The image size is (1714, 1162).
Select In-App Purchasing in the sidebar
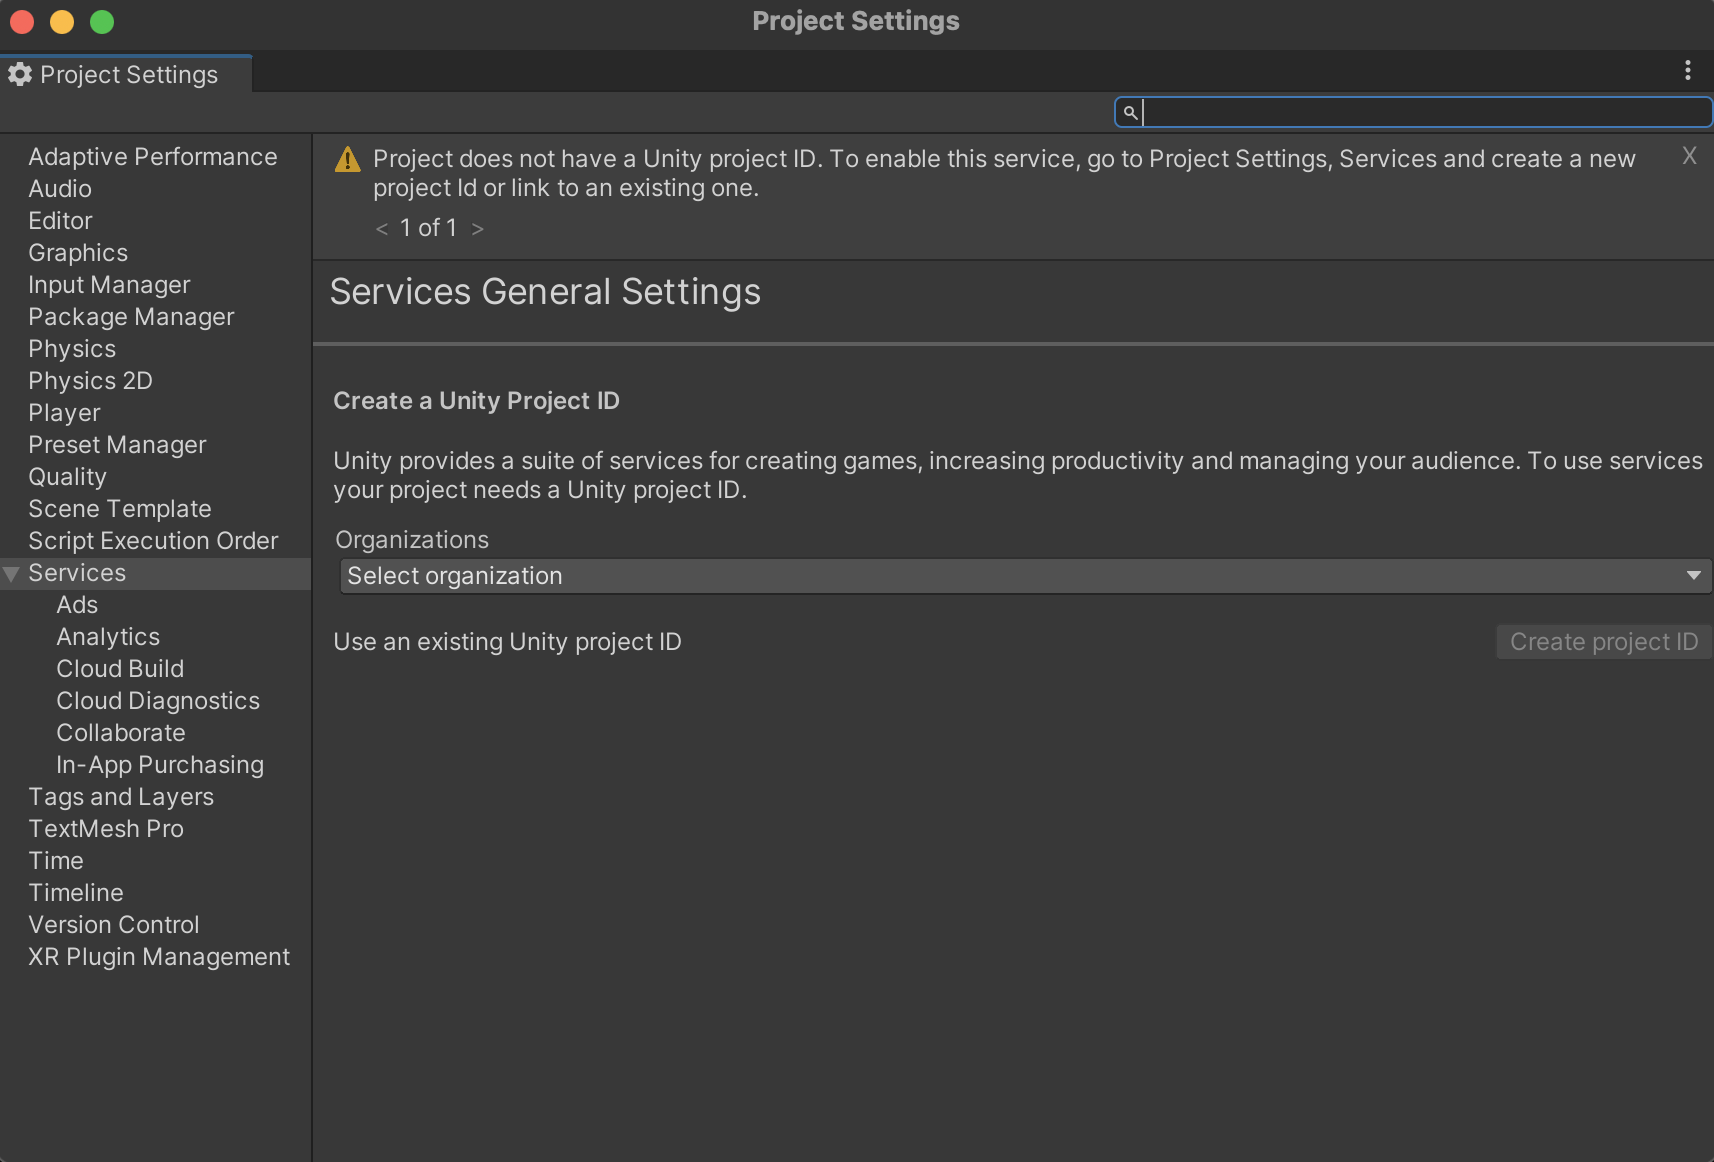coord(160,765)
